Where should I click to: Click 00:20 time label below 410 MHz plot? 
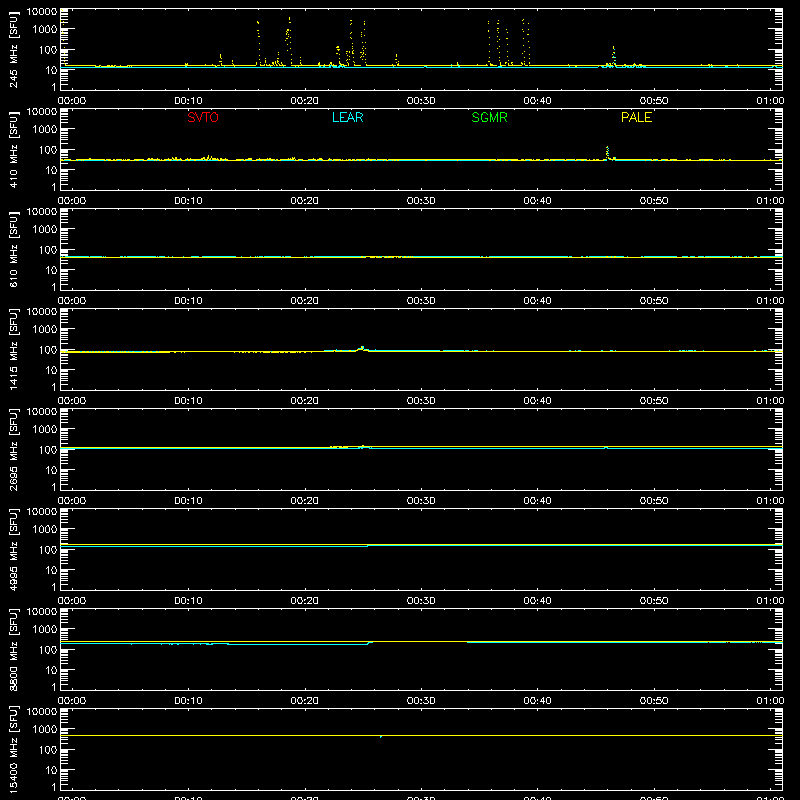tap(305, 201)
